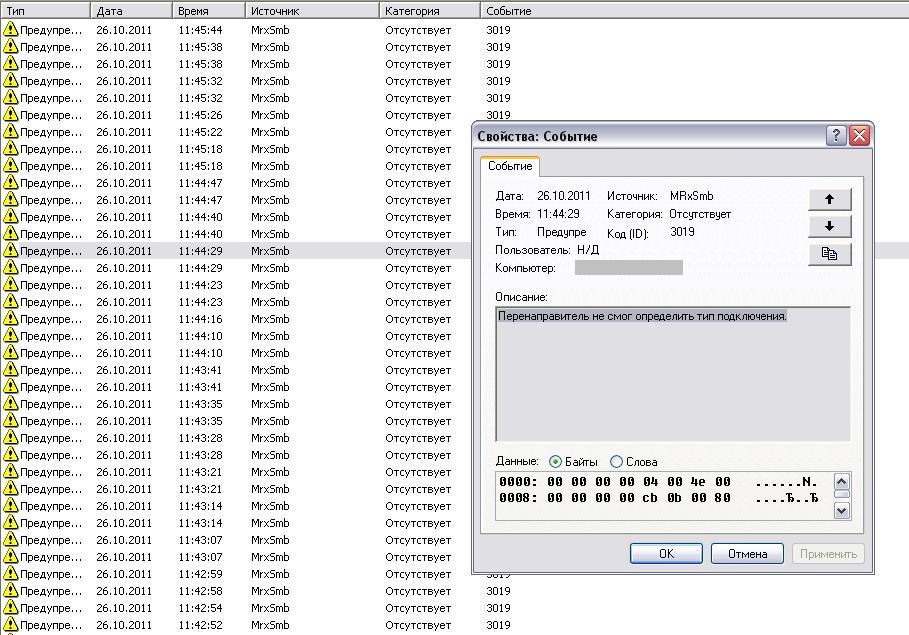Copy event details to the clipboard
This screenshot has height=635, width=909.
[830, 254]
